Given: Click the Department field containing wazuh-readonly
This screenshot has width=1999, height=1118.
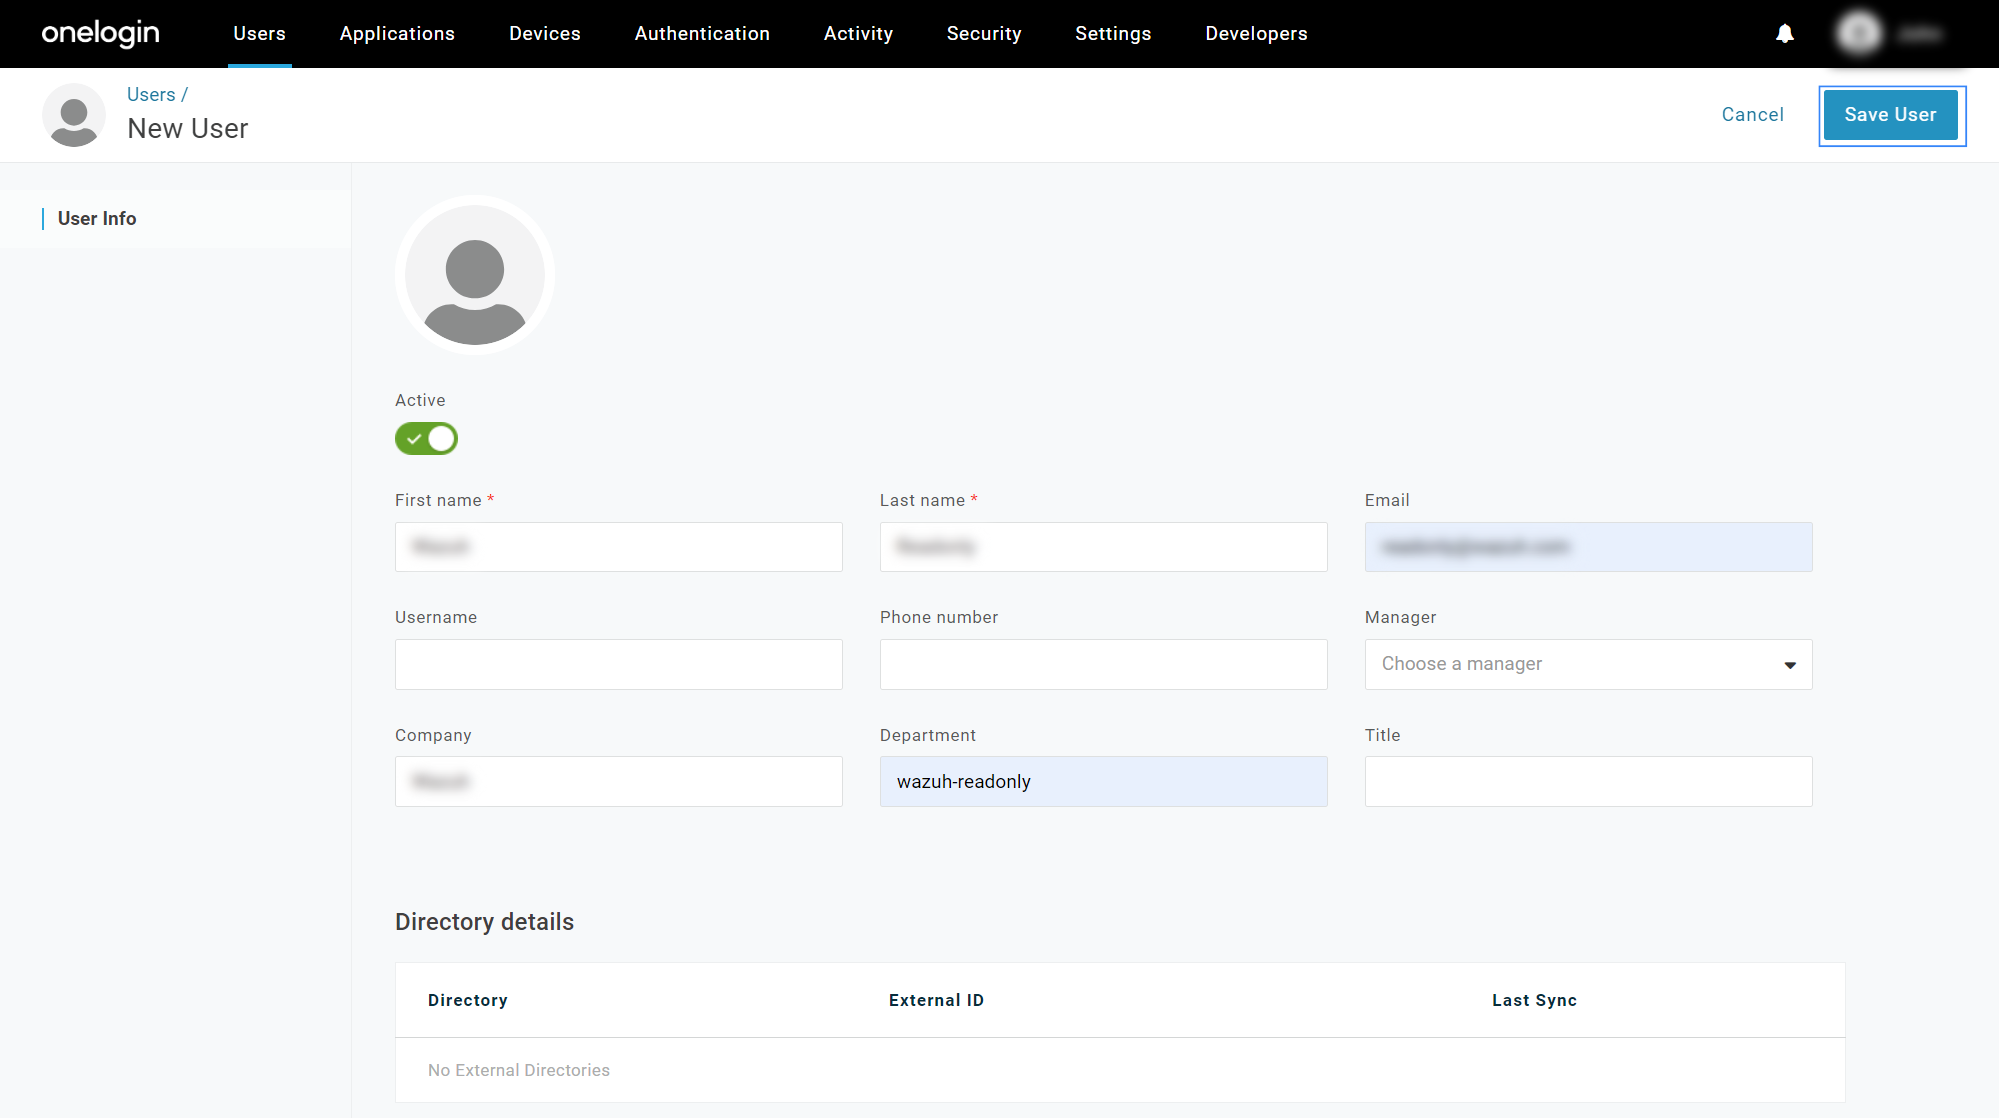Looking at the screenshot, I should (x=1103, y=781).
